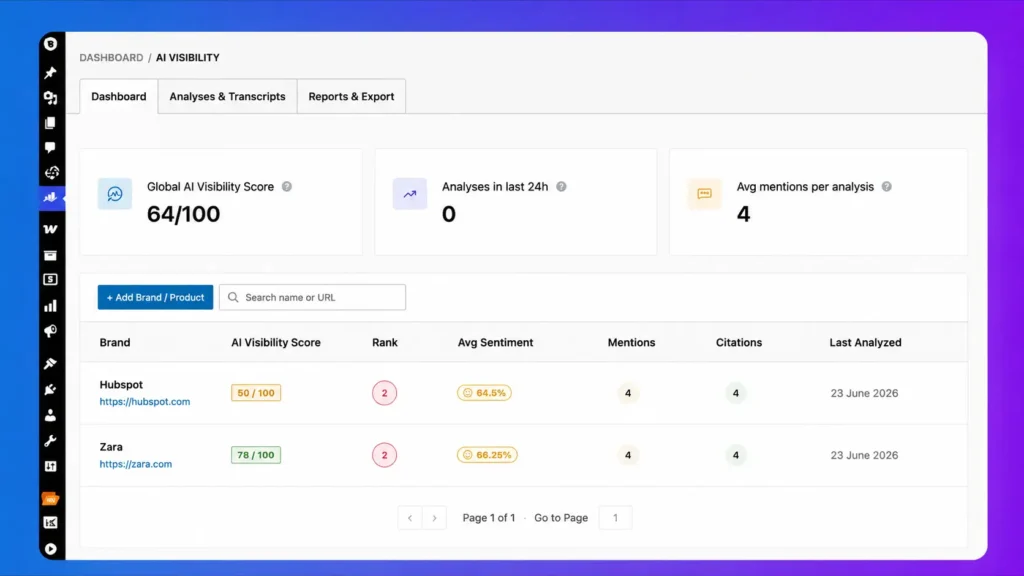Open the W logo sidebar icon
Viewport: 1024px width, 576px height.
(x=50, y=229)
